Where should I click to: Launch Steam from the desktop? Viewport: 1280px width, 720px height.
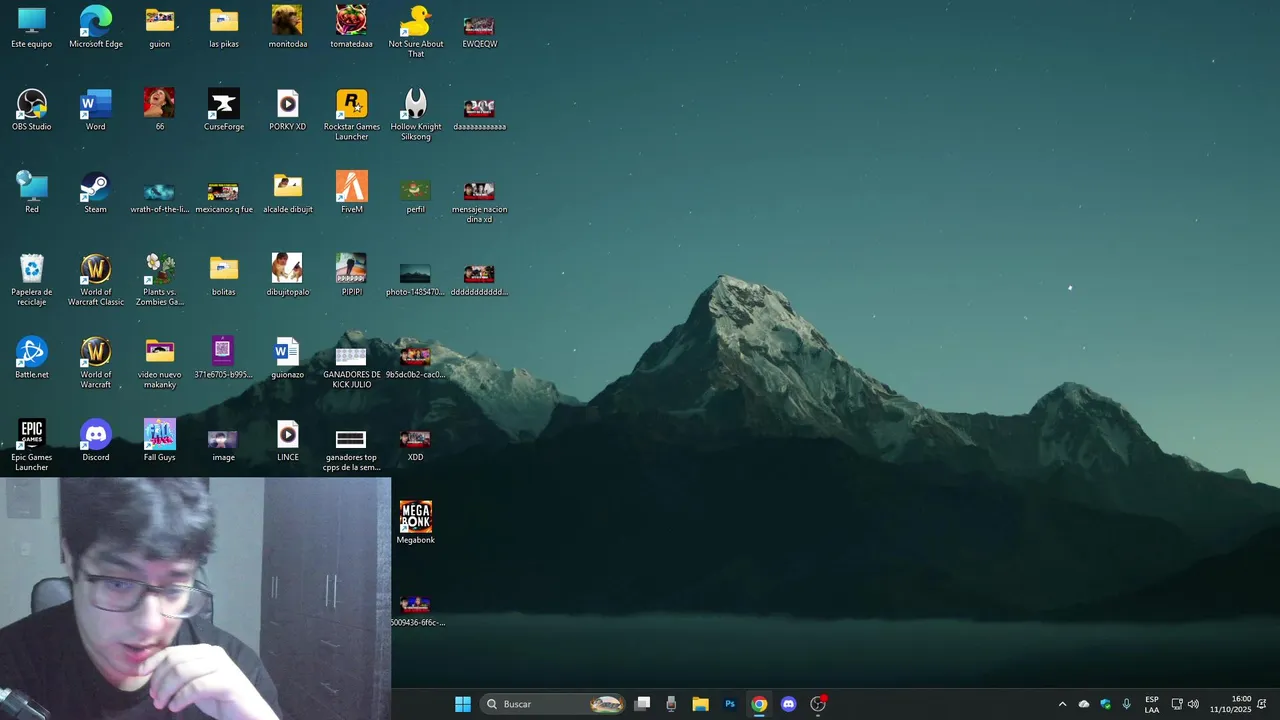click(x=96, y=192)
